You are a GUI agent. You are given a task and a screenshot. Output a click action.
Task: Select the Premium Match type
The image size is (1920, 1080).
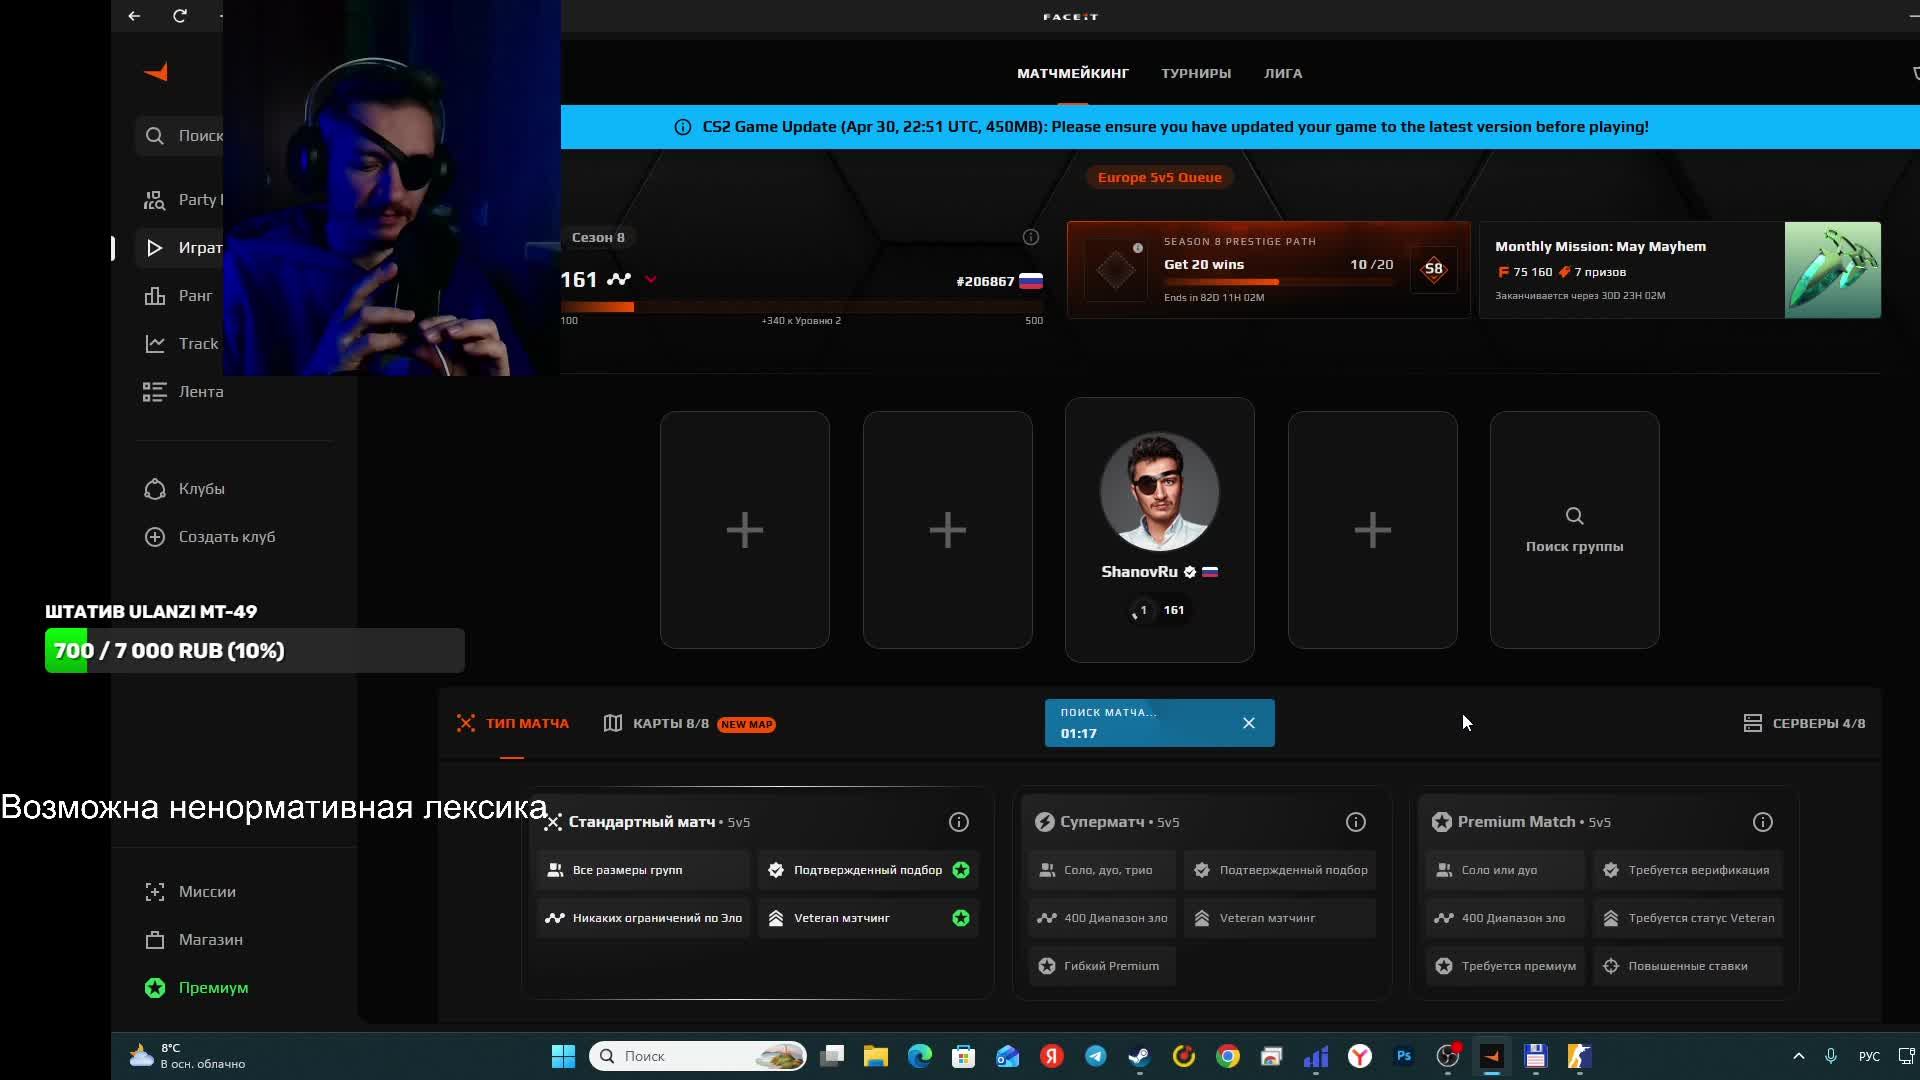1604,893
